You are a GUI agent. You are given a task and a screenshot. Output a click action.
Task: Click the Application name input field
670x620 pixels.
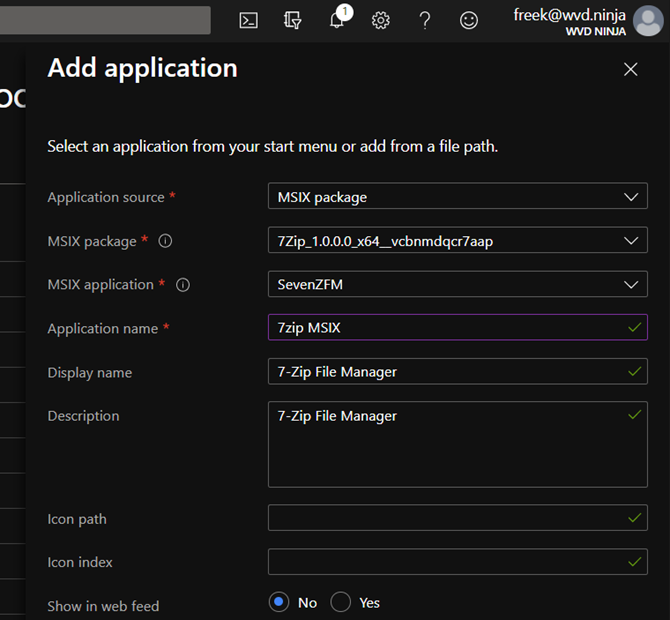point(458,328)
